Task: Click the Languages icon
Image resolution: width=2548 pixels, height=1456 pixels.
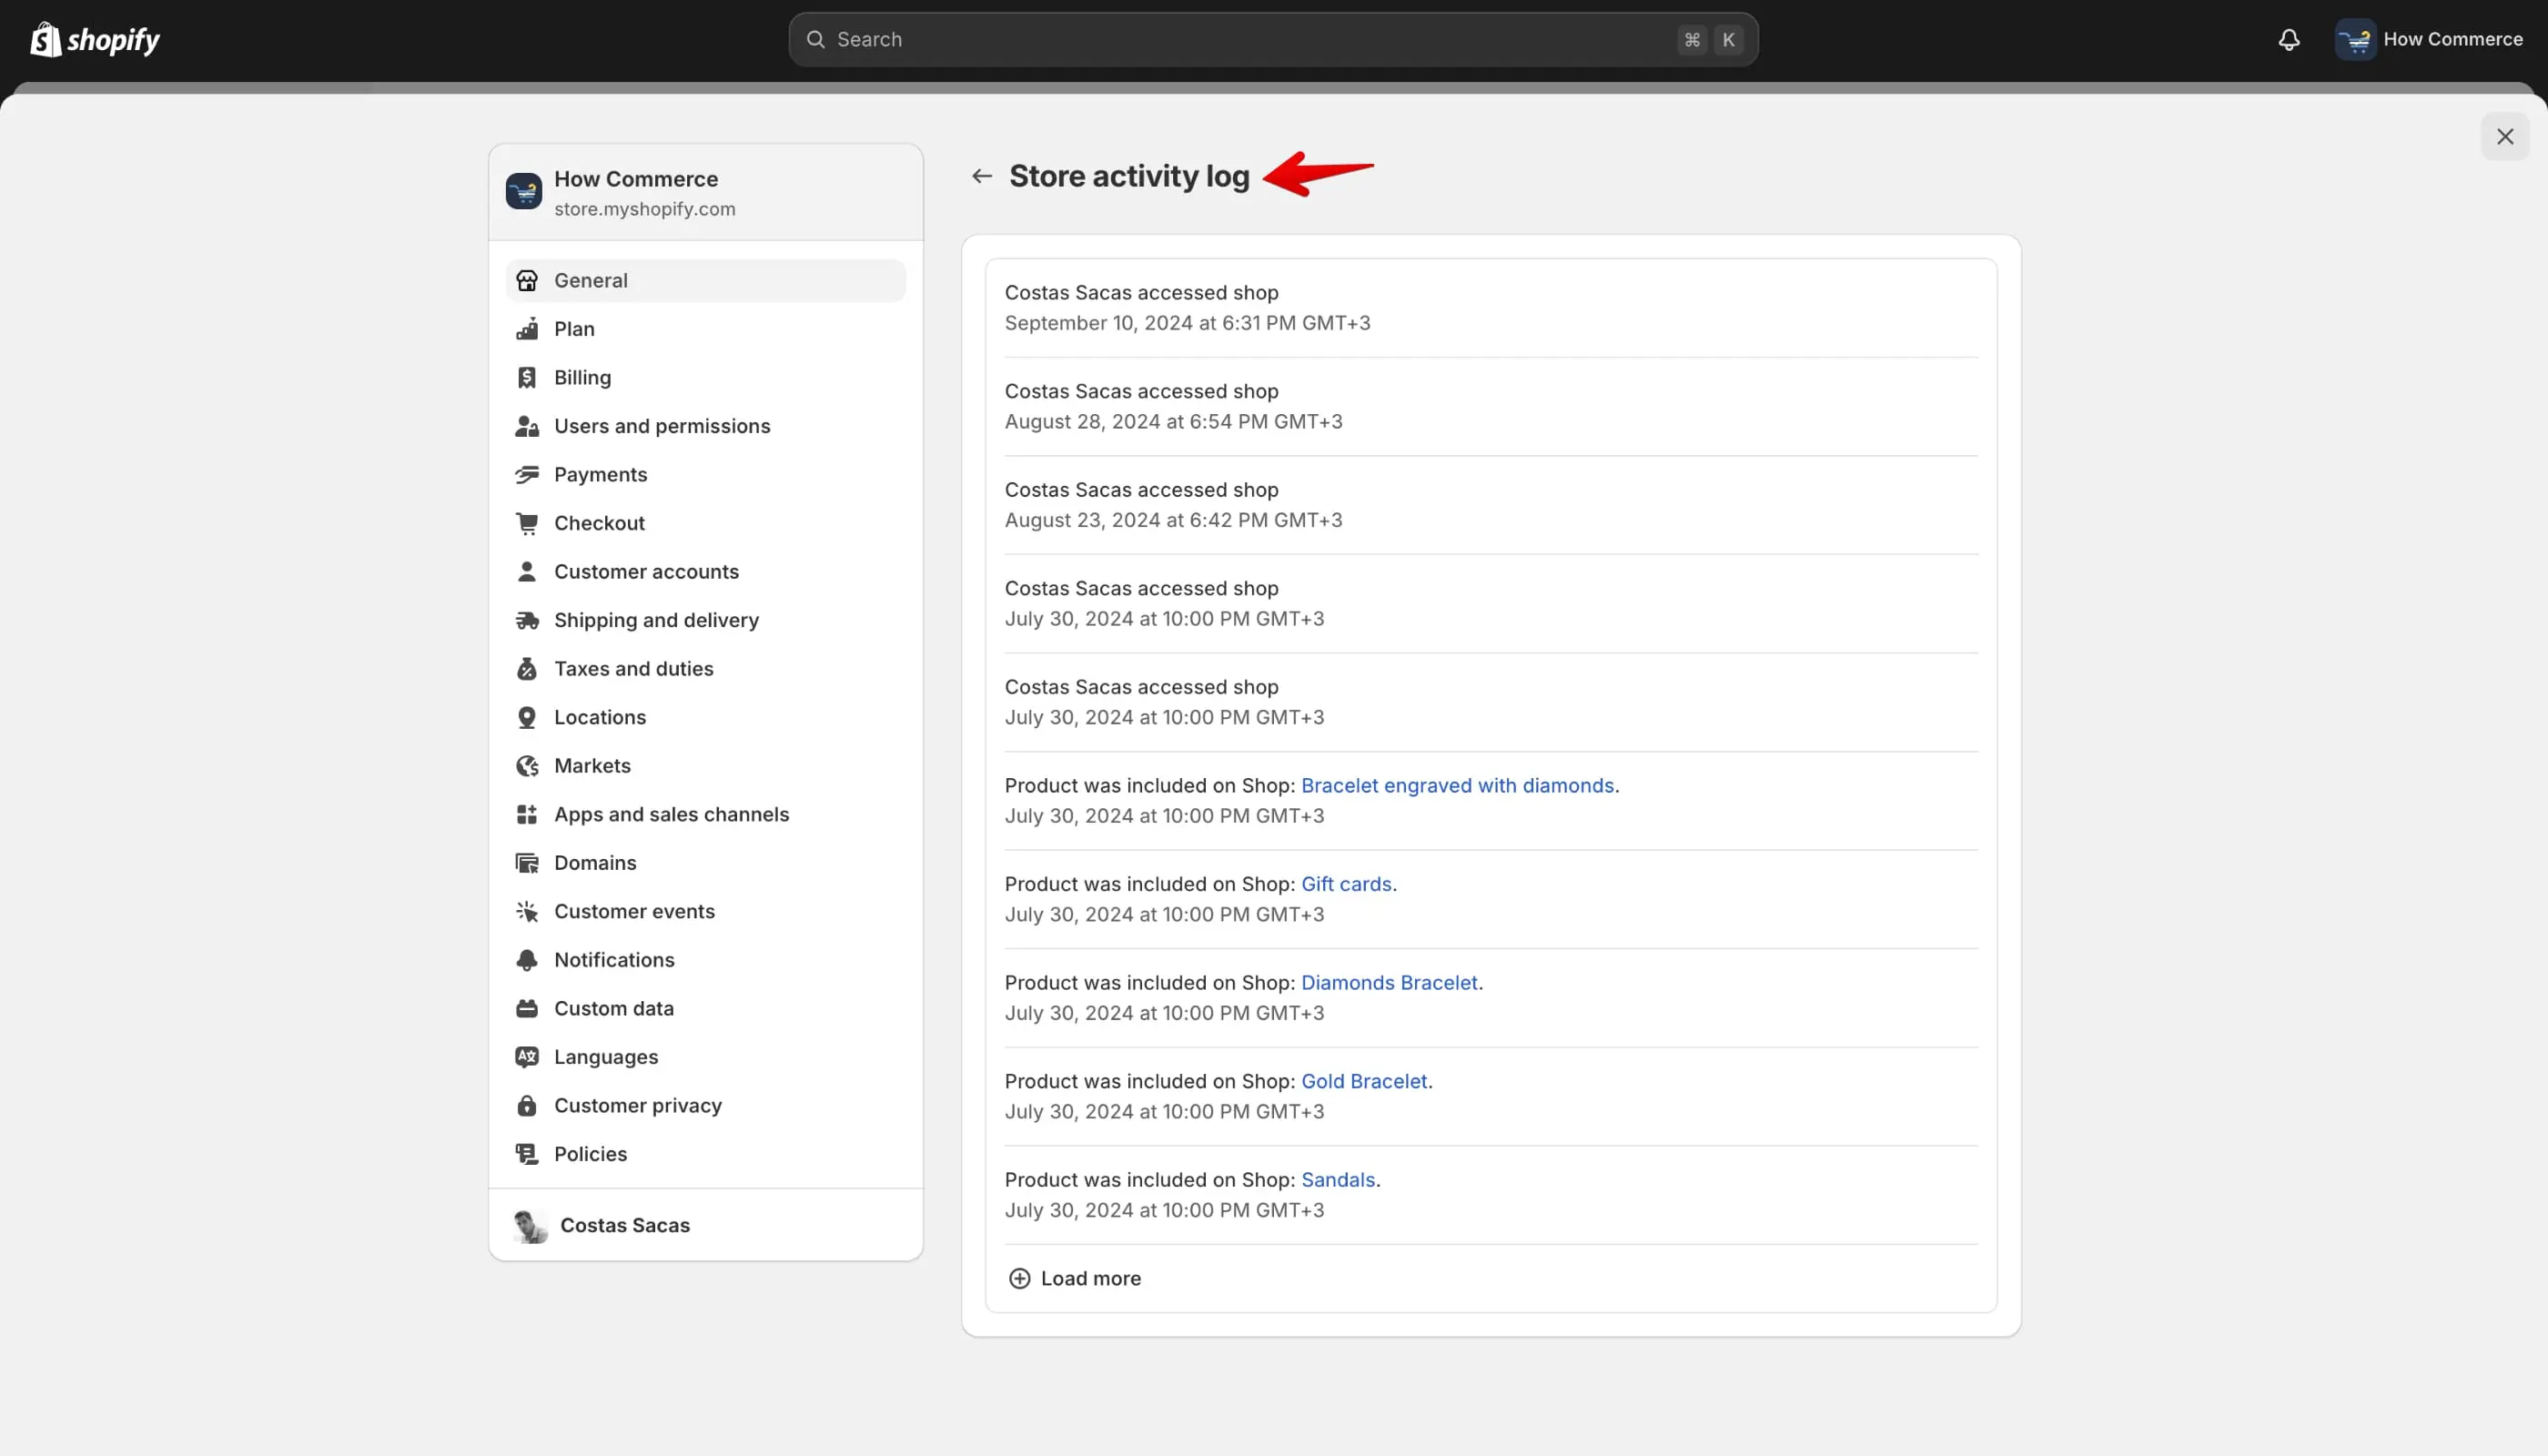Action: (x=527, y=1057)
